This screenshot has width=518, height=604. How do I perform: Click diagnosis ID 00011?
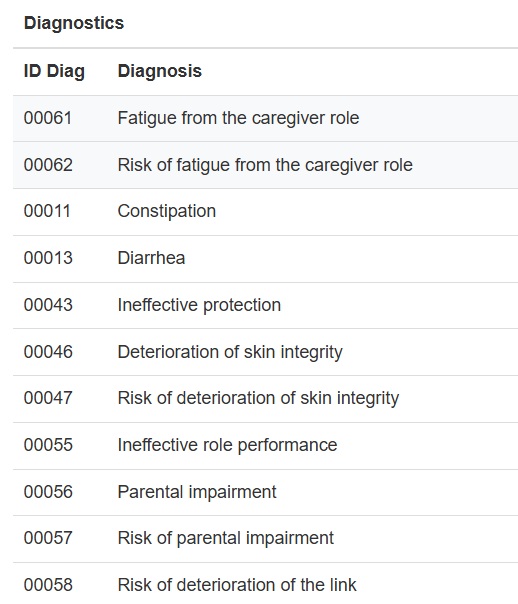tap(47, 211)
